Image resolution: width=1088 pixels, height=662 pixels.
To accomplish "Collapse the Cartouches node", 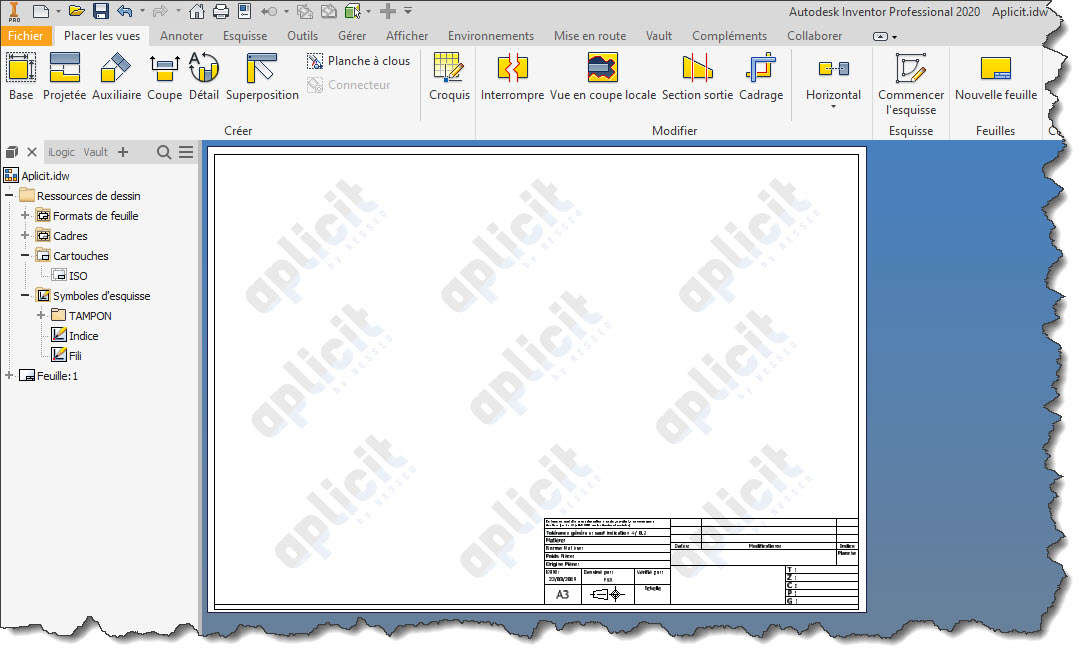I will tap(25, 255).
